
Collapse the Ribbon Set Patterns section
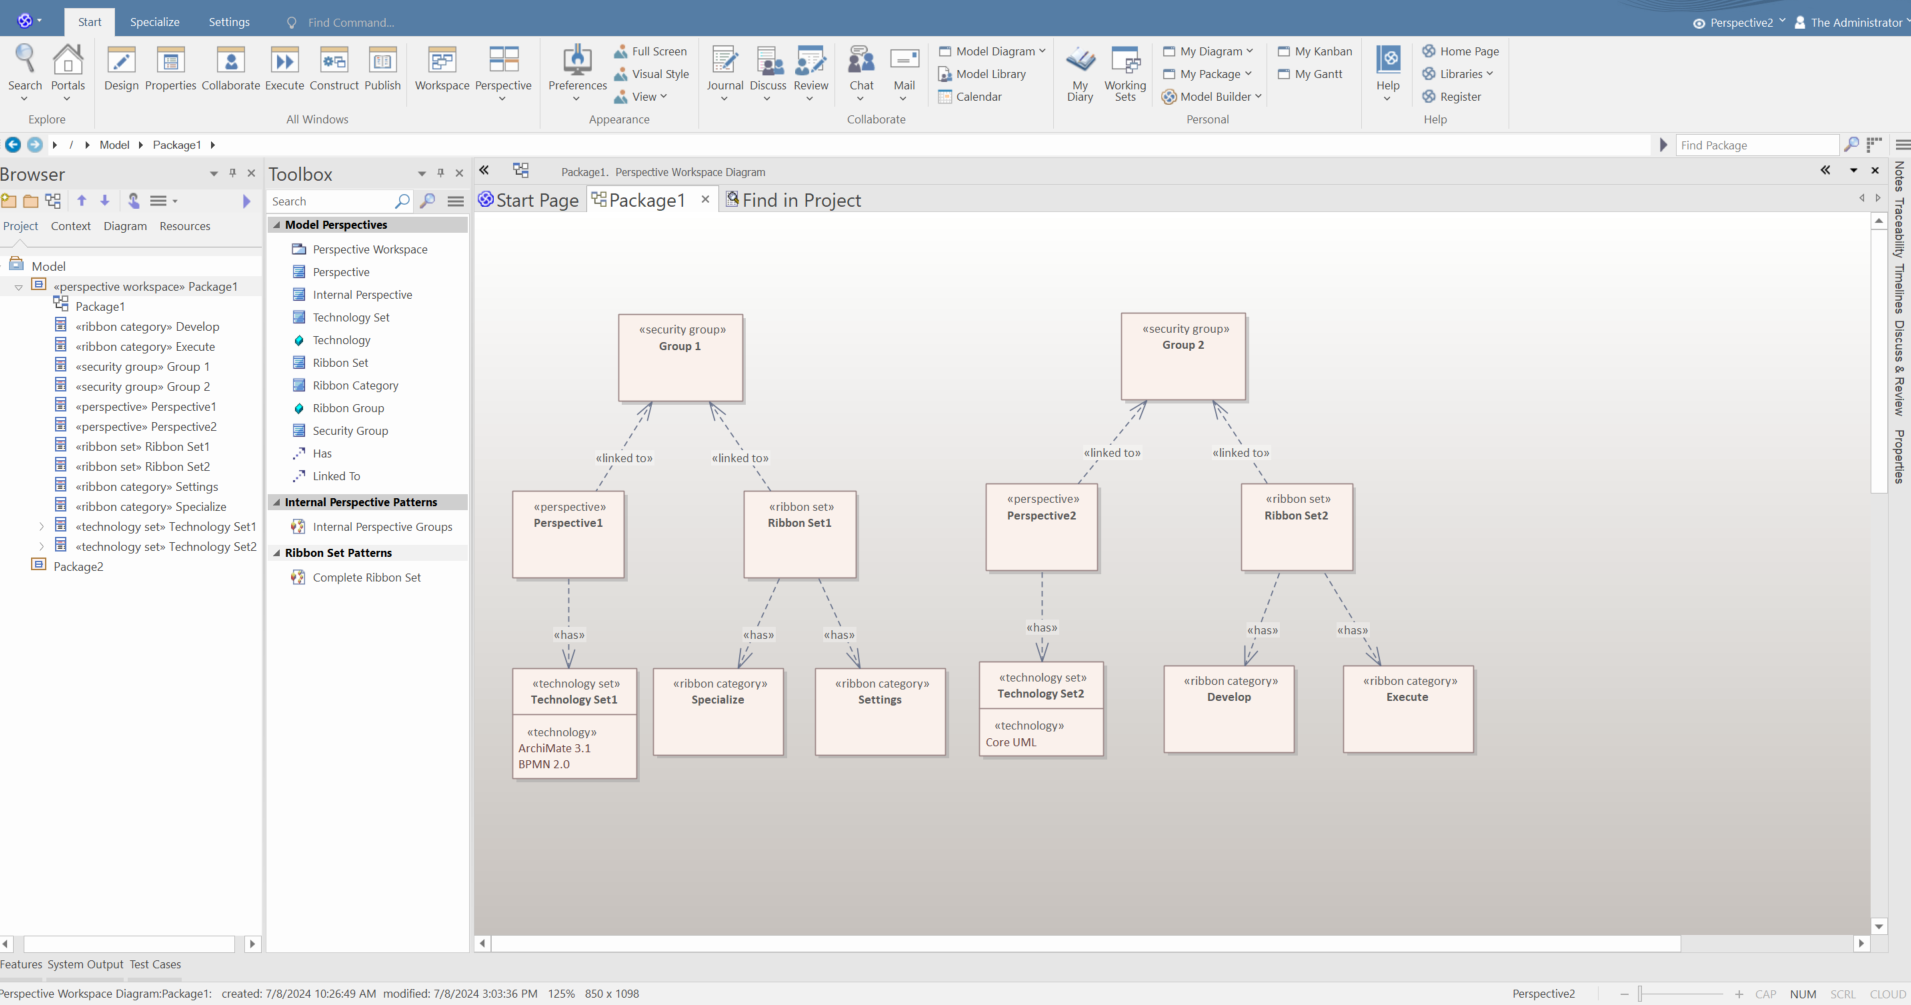click(x=277, y=553)
